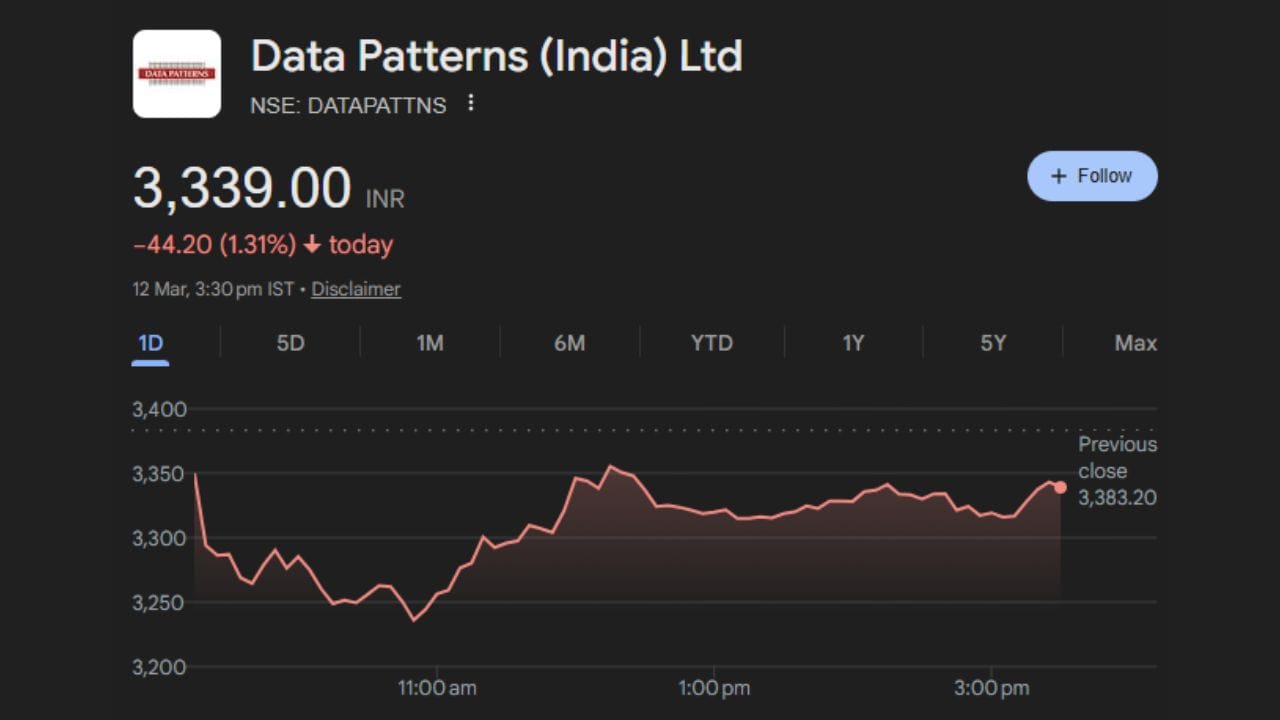Click the NSE: DATAPATTNS ticker text
Viewport: 1280px width, 720px height.
pyautogui.click(x=348, y=105)
